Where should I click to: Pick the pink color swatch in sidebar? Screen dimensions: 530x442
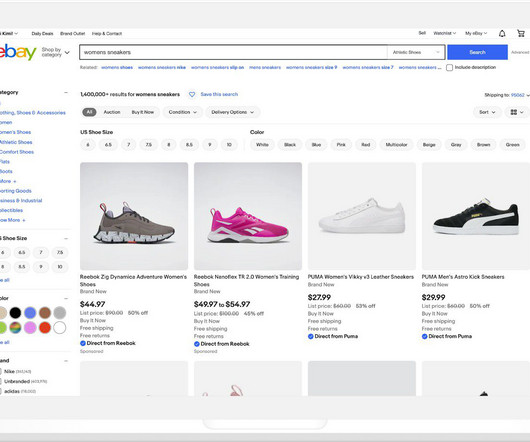[x=30, y=327]
